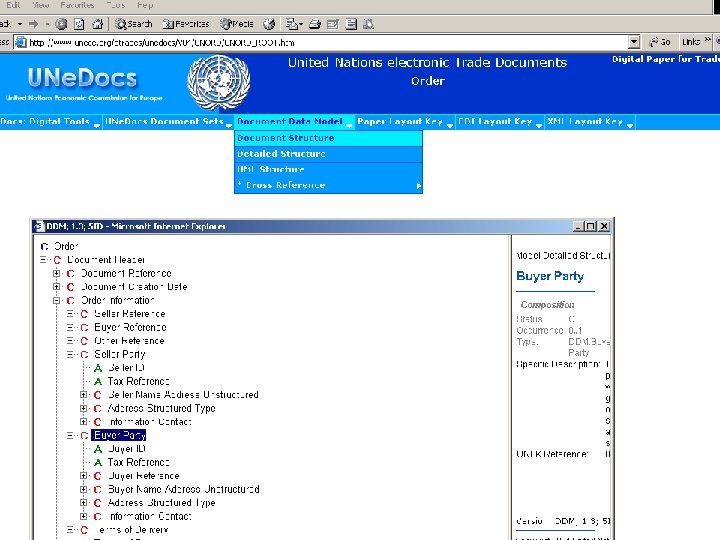Click the Occurrence value 0..1
The height and width of the screenshot is (540, 720).
tap(575, 331)
